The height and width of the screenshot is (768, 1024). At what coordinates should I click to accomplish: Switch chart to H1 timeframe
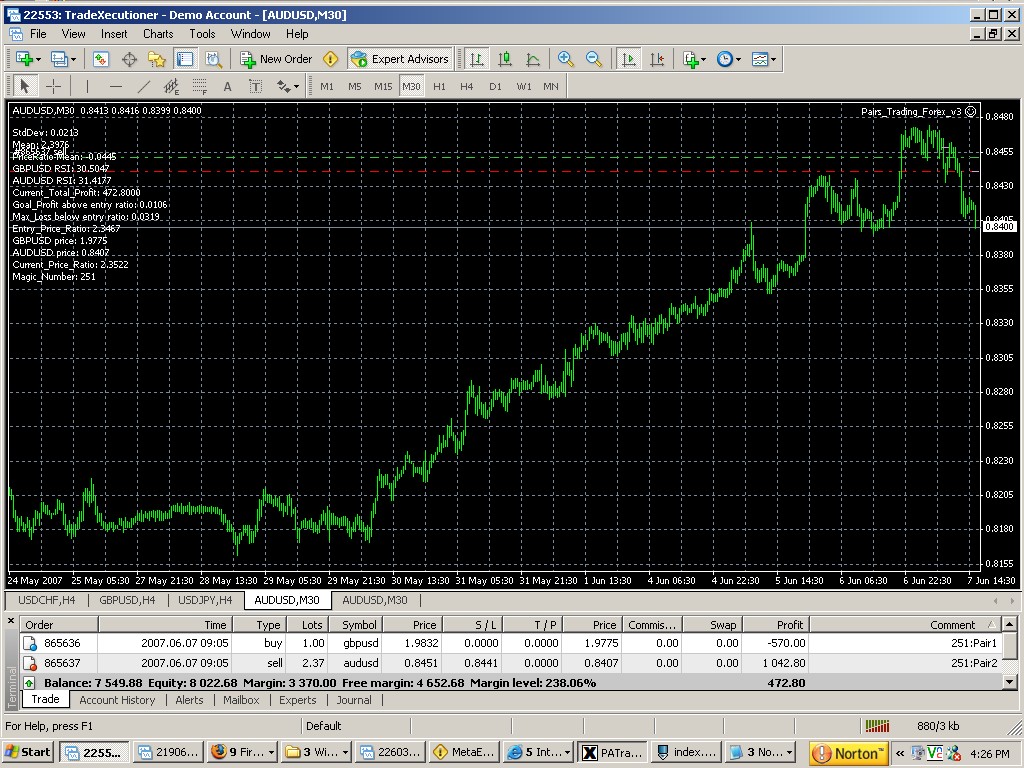coord(440,86)
